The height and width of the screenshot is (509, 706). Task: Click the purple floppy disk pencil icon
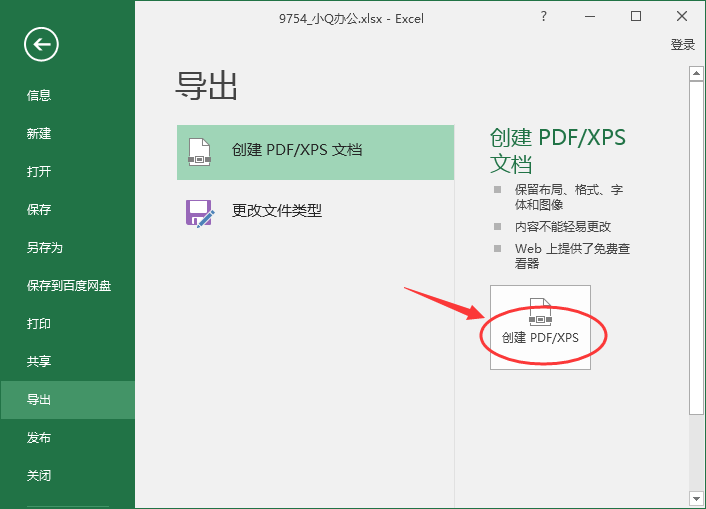(200, 213)
